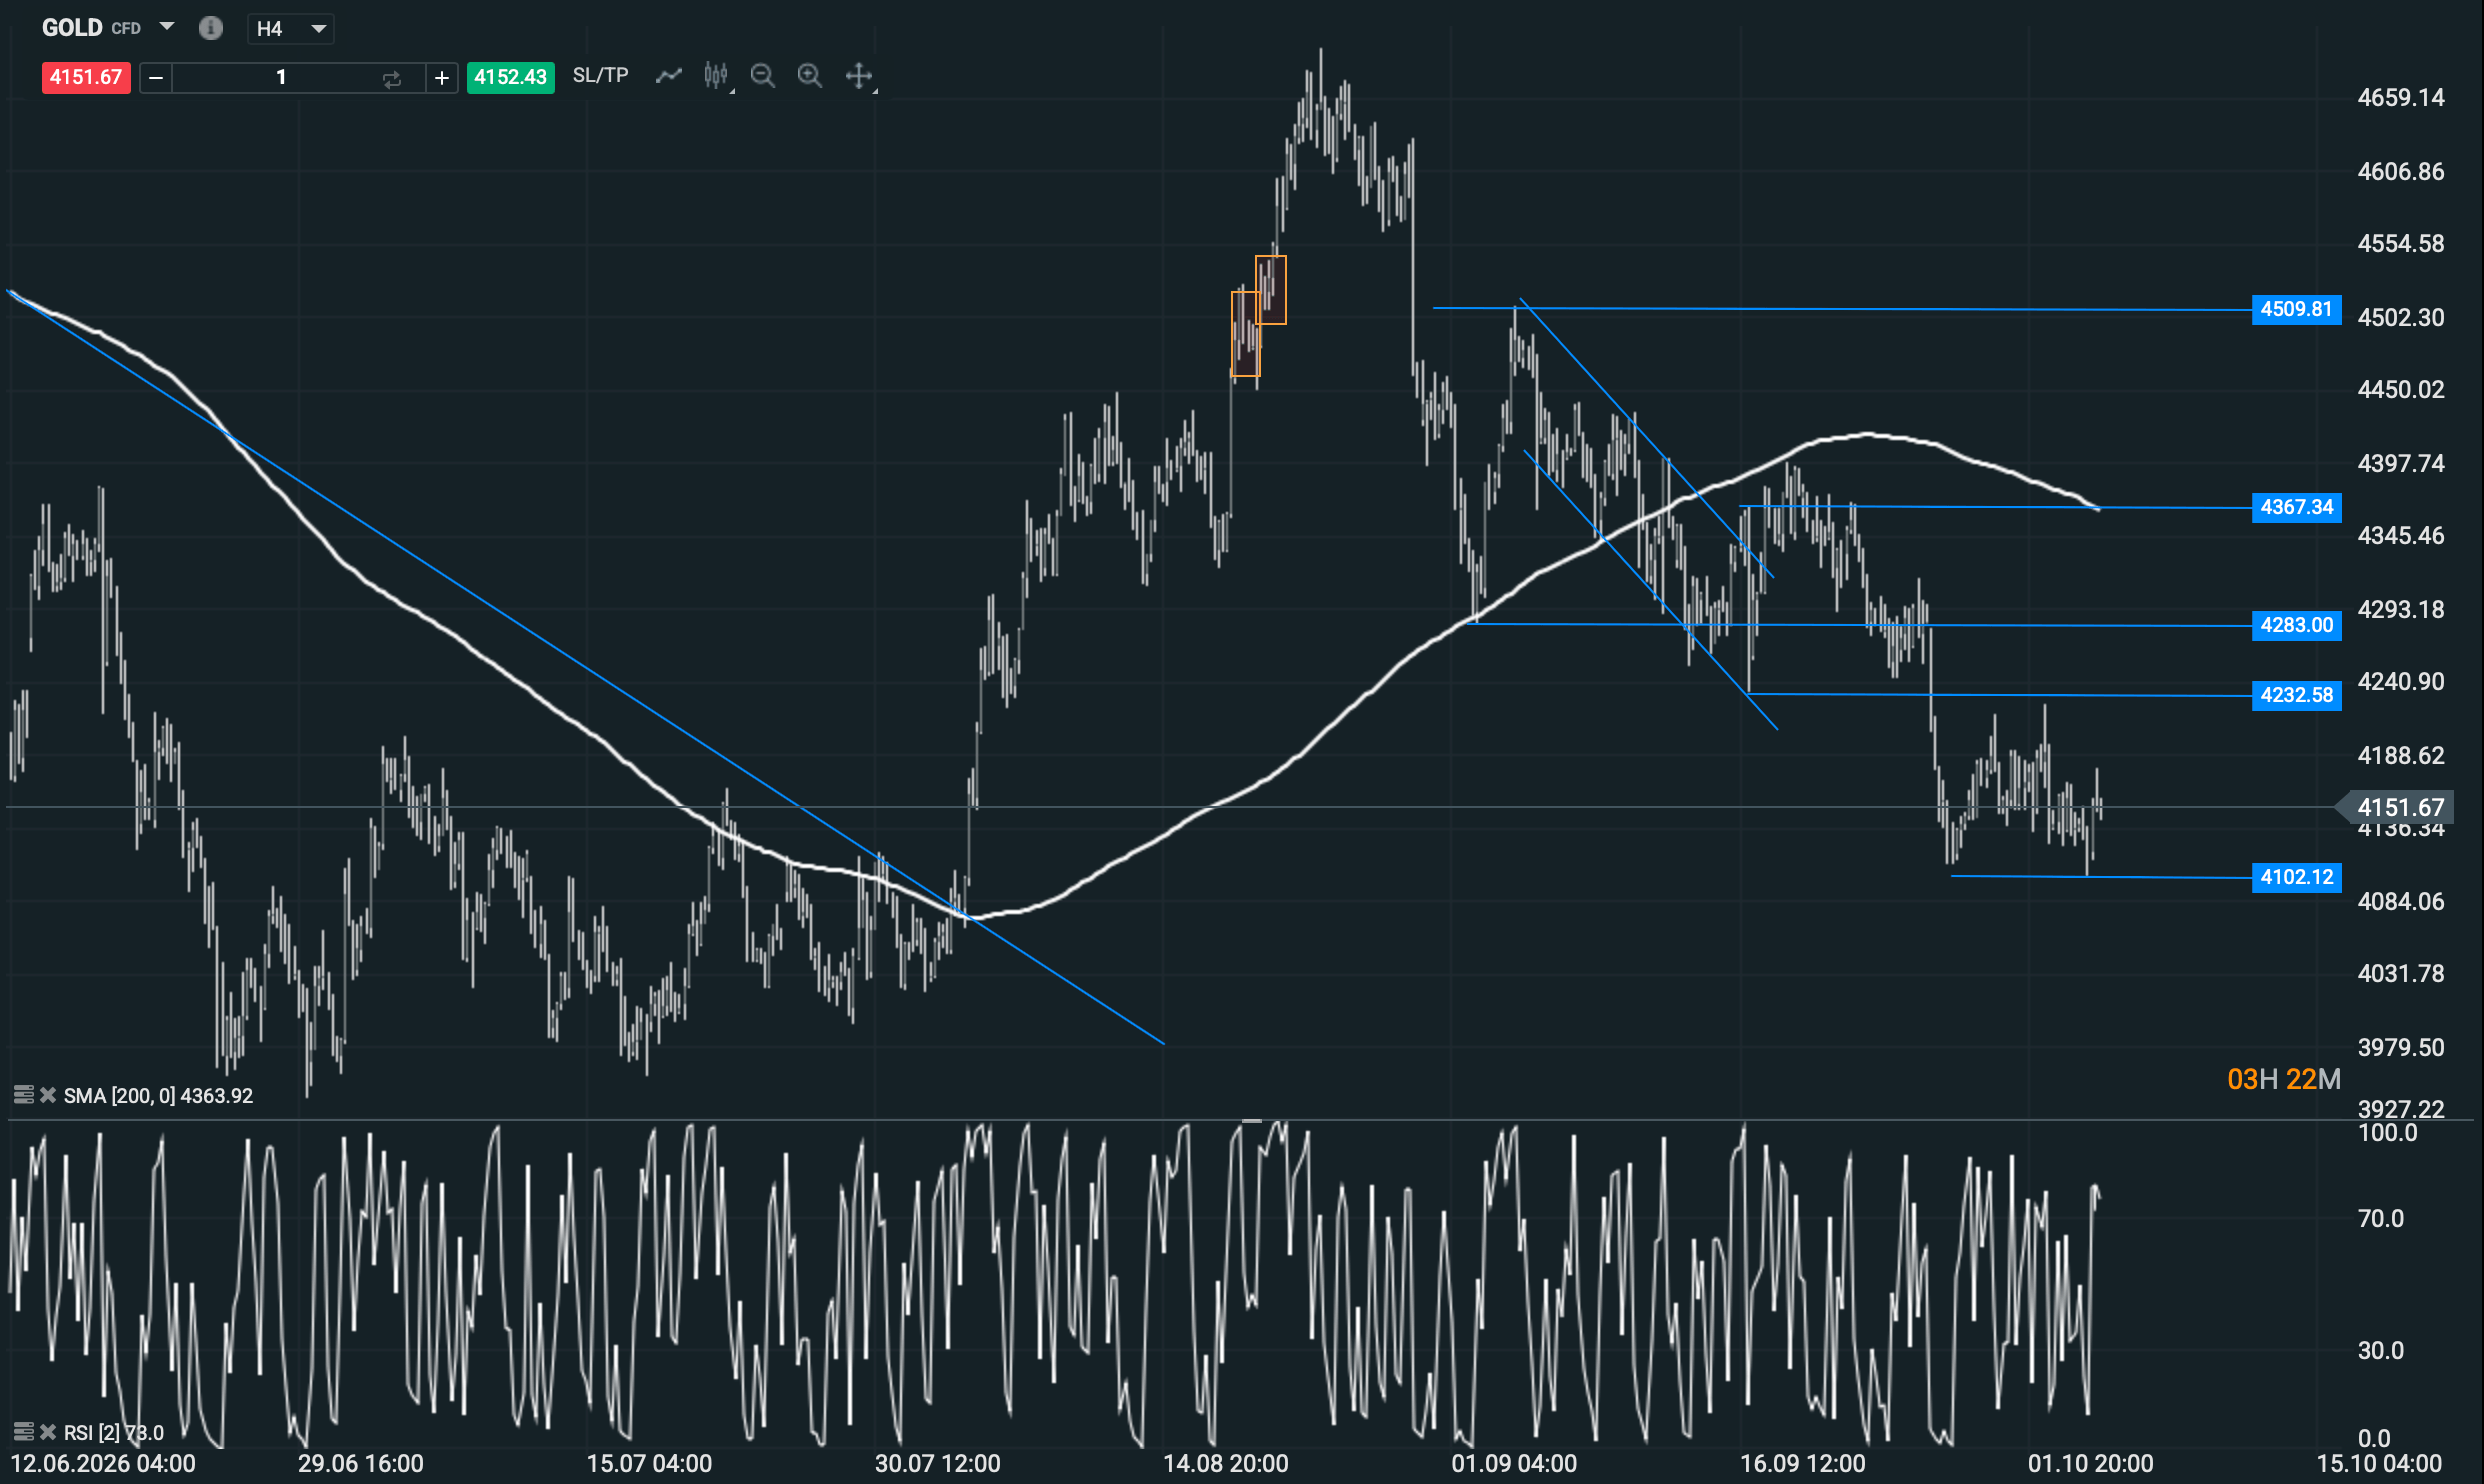Open the candlestick chart type menu
The width and height of the screenshot is (2484, 1484).
tap(716, 76)
